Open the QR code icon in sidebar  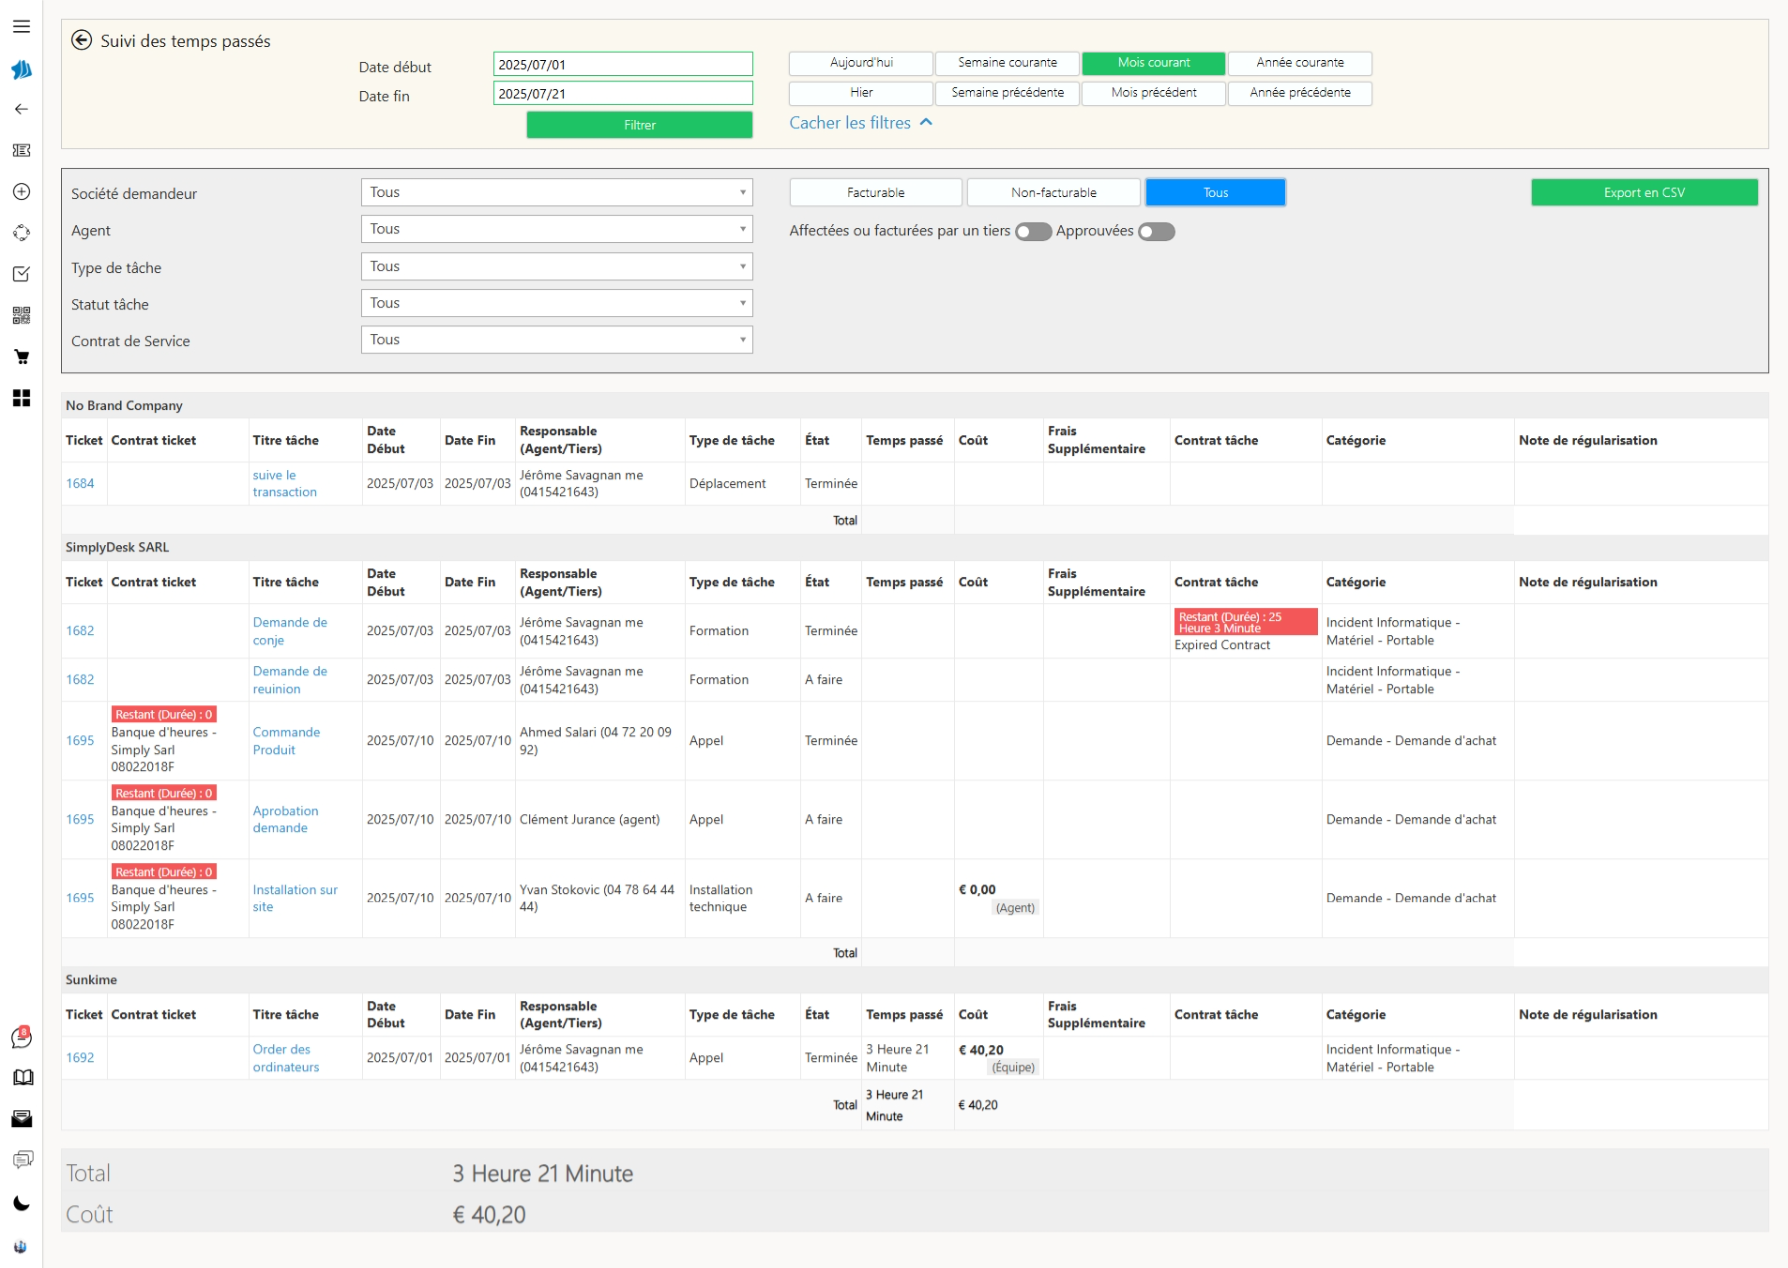(21, 316)
